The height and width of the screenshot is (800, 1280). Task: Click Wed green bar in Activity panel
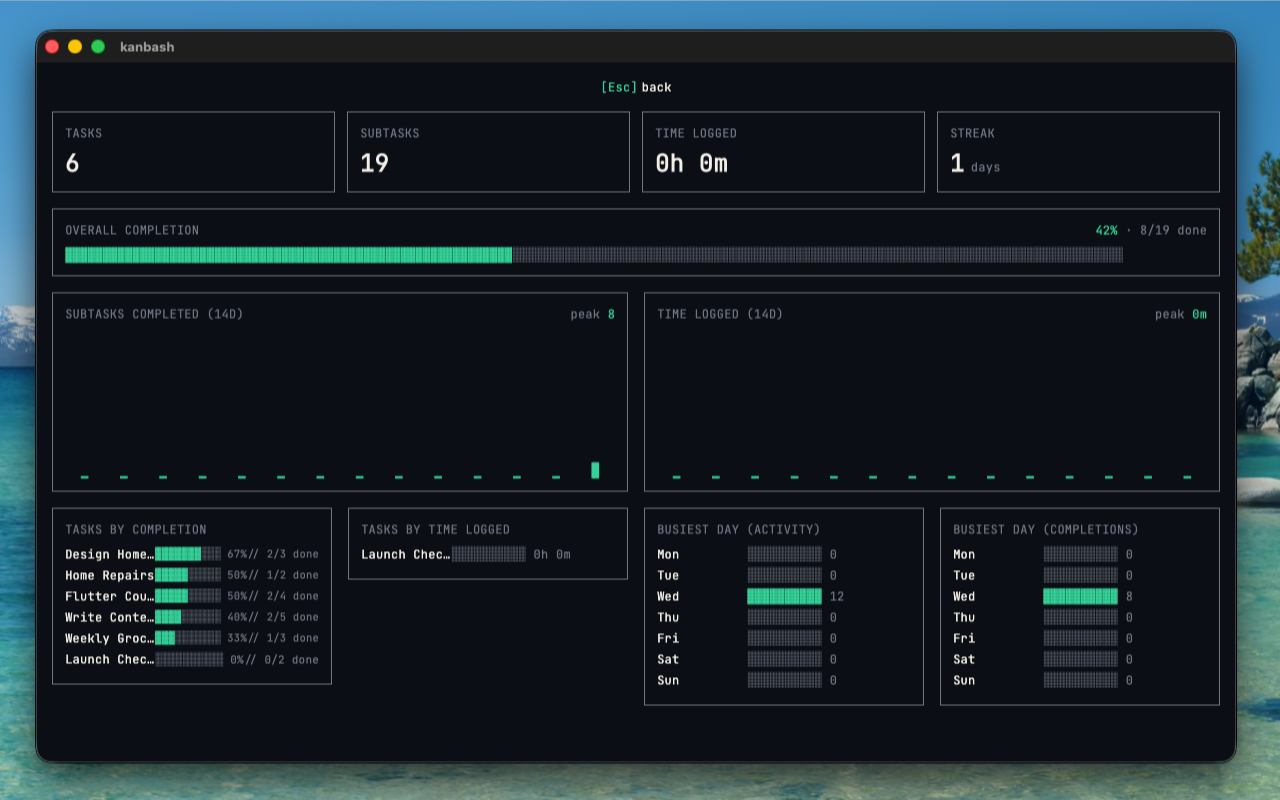point(784,596)
